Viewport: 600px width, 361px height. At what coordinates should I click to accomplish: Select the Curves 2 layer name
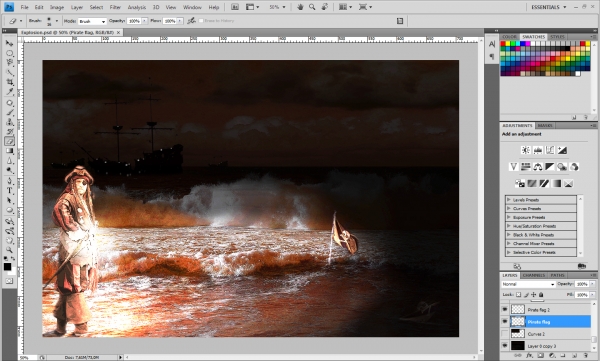(536, 334)
